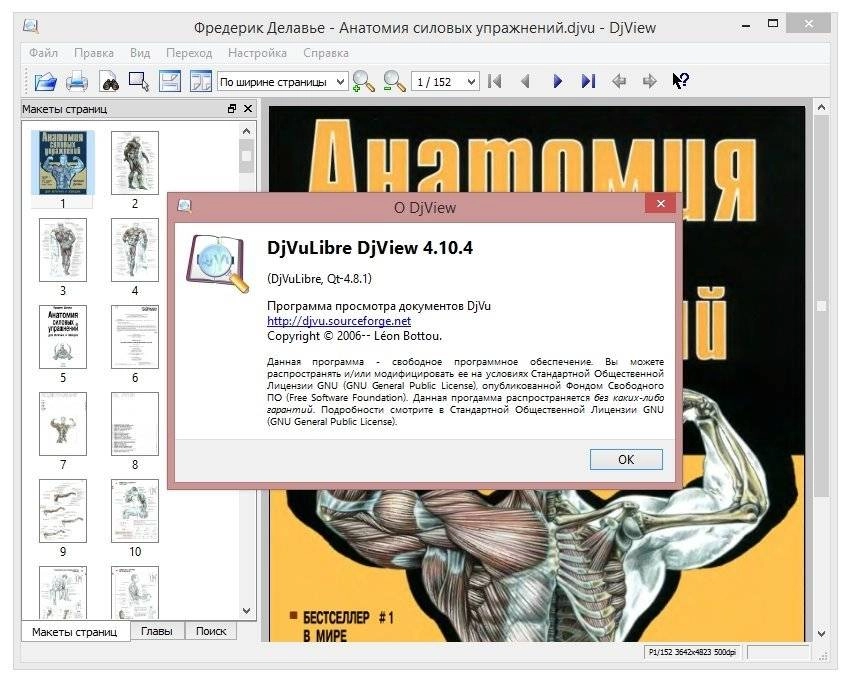
Task: Toggle side-by-side pages layout icon
Action: (x=201, y=82)
